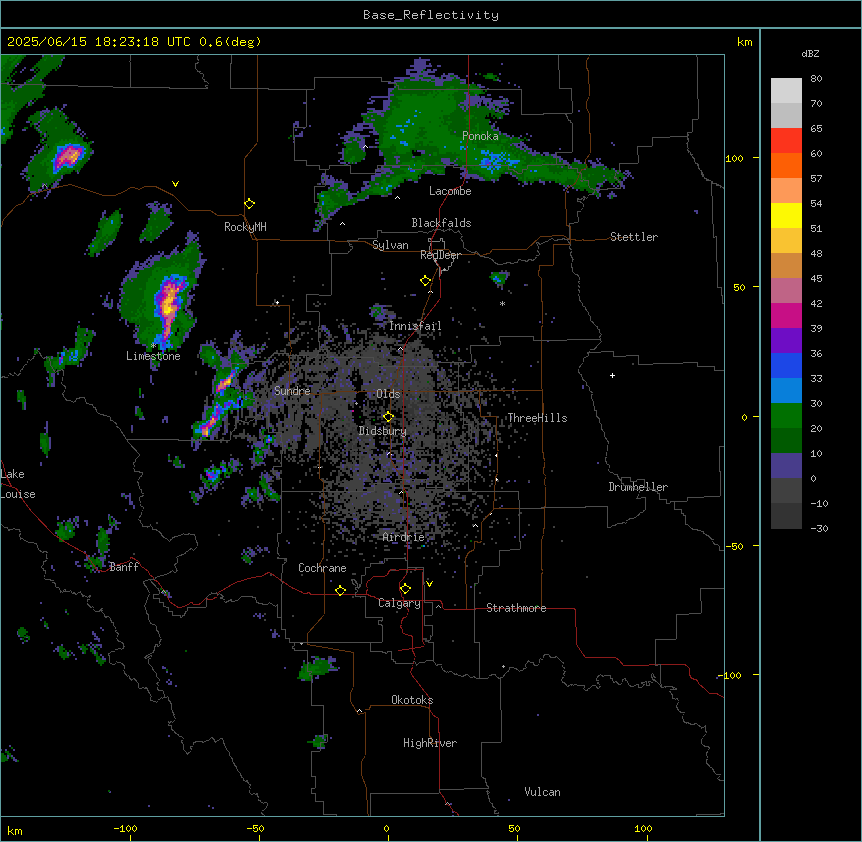Click the 45 value on dBZ legend

816,279
